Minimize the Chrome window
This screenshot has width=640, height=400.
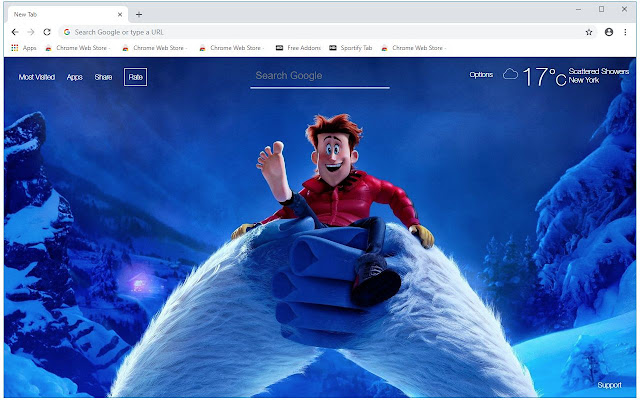pyautogui.click(x=578, y=9)
